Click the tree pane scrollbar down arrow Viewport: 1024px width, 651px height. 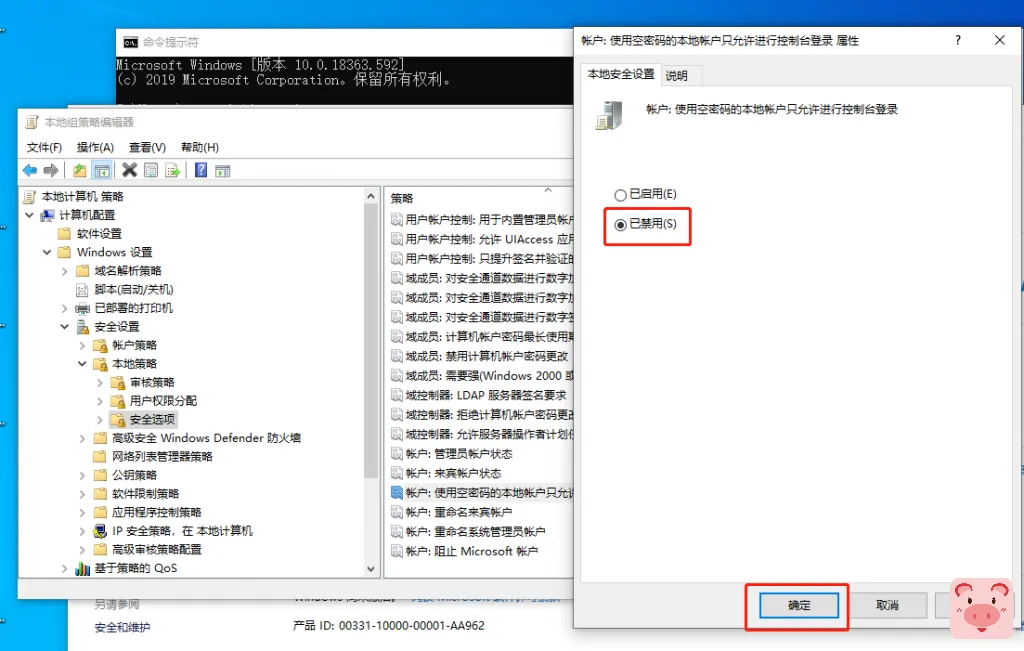tap(370, 569)
